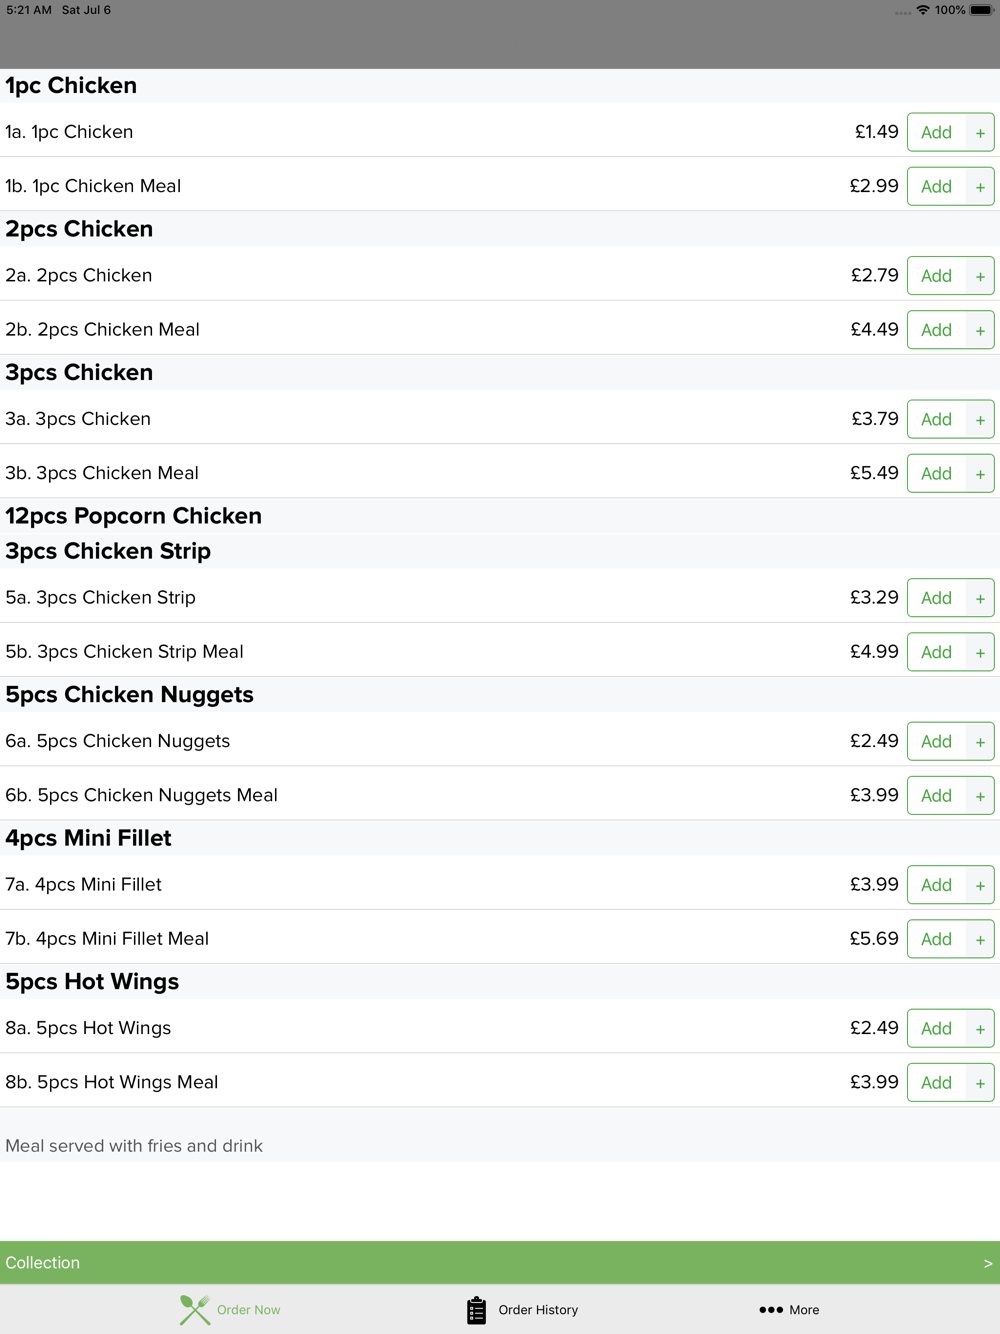Add 5b. 3pcs Chicken Strip Meal
The width and height of the screenshot is (1000, 1334).
tap(937, 652)
